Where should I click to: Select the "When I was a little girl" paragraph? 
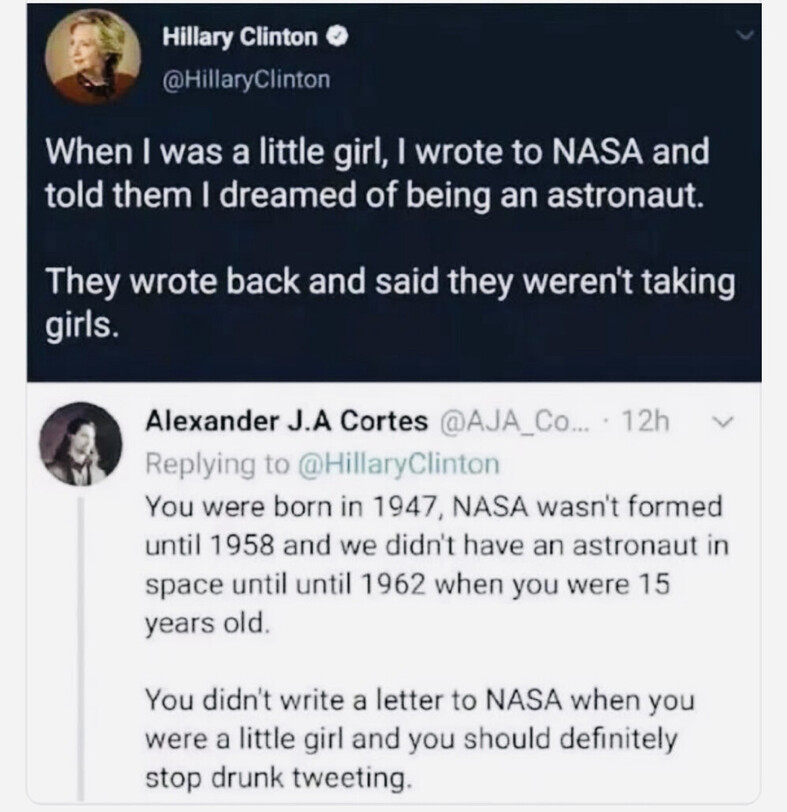(364, 177)
